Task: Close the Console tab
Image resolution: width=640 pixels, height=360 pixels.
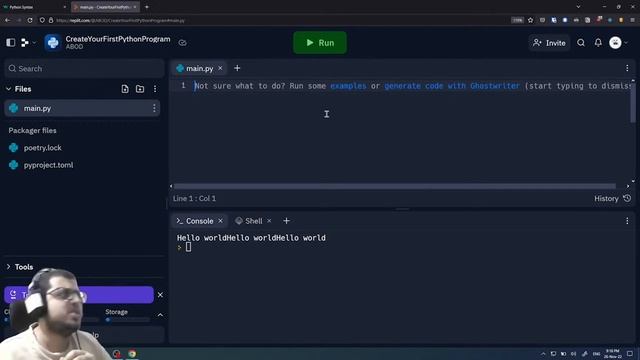Action: pos(220,221)
